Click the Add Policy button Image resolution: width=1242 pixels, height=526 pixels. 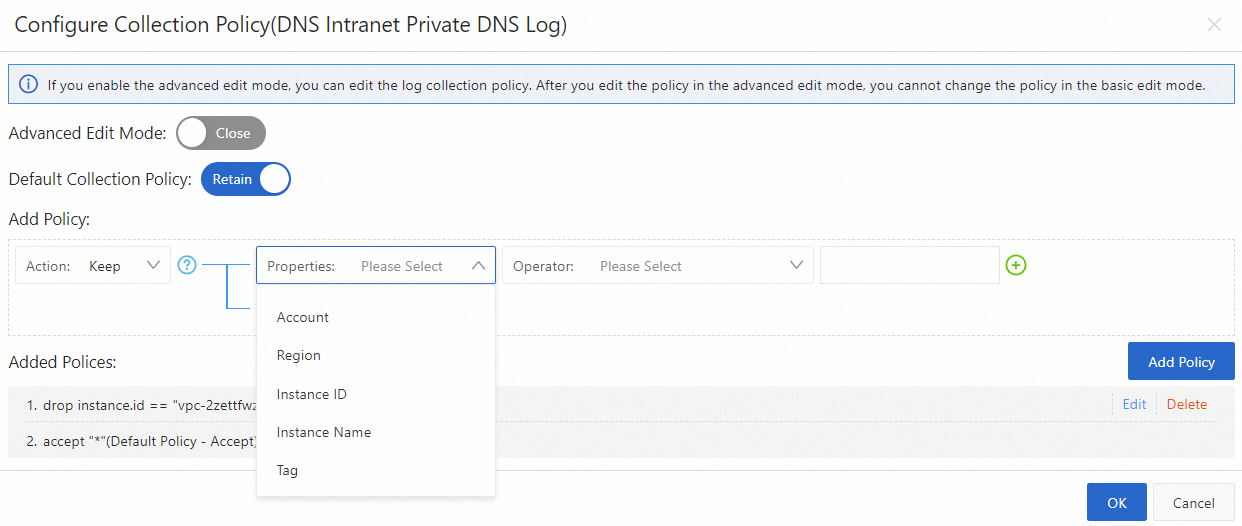click(x=1181, y=361)
